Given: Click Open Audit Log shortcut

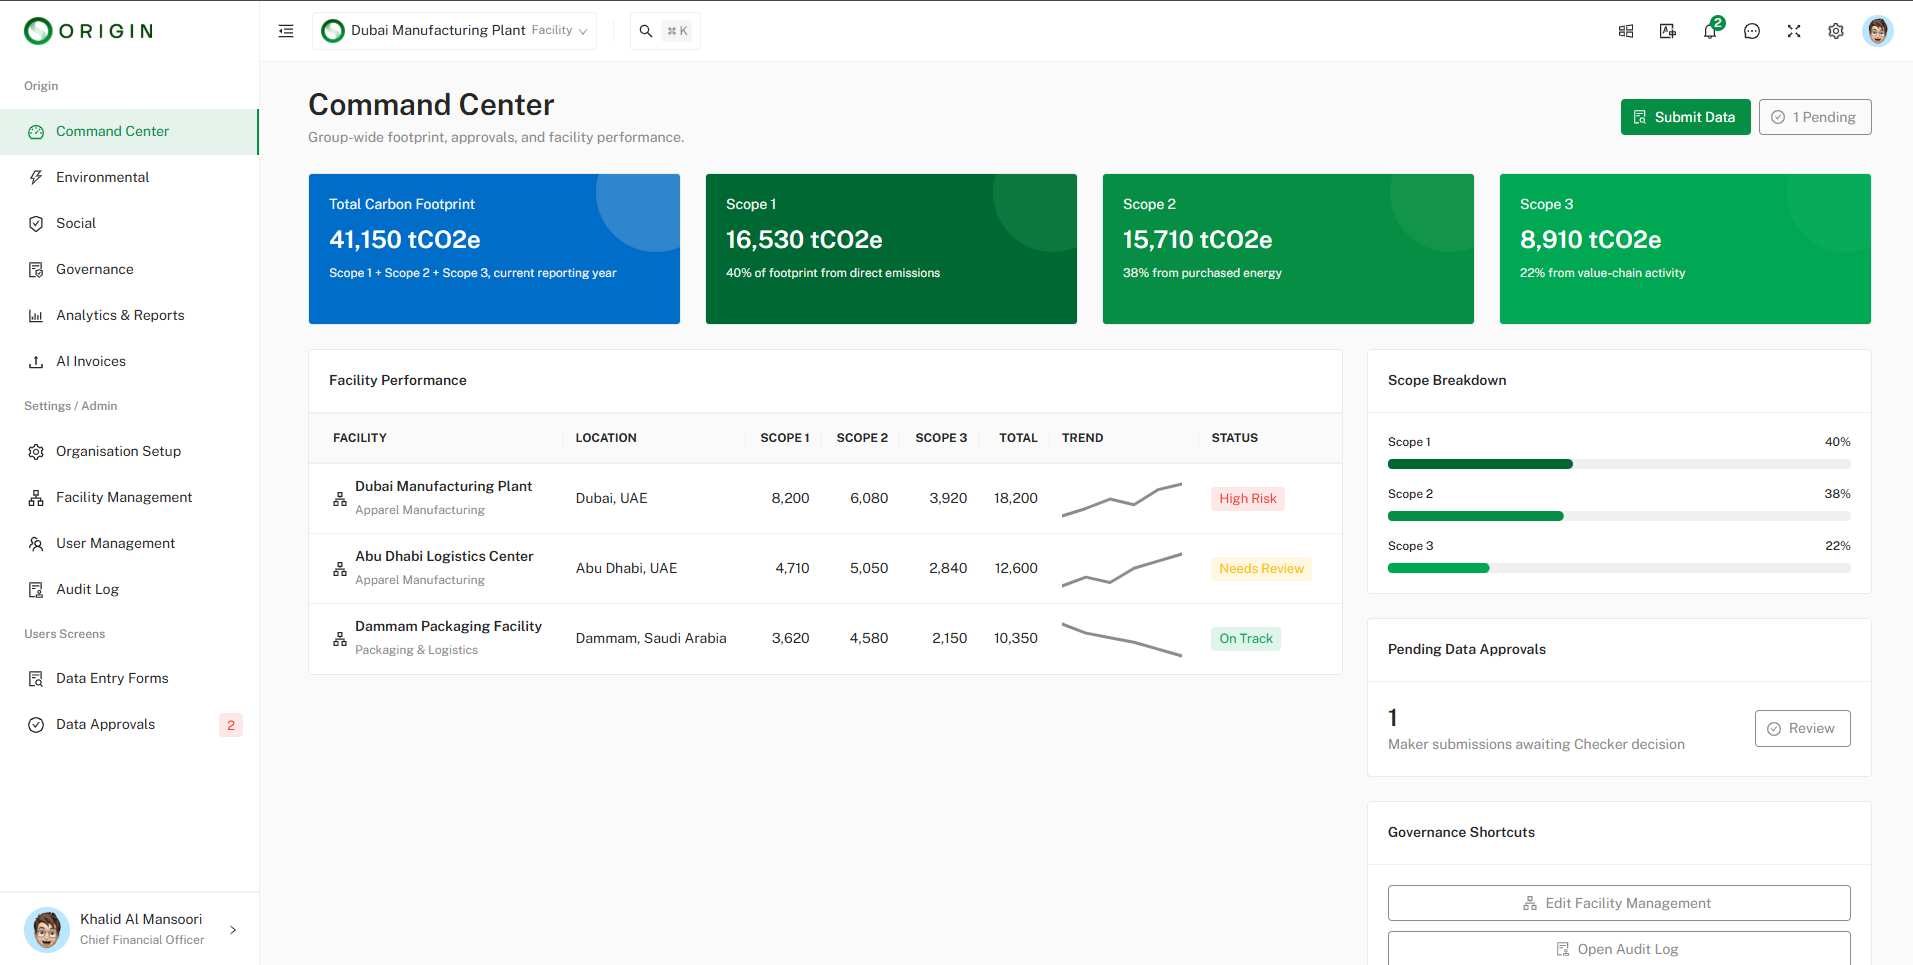Looking at the screenshot, I should pyautogui.click(x=1619, y=949).
